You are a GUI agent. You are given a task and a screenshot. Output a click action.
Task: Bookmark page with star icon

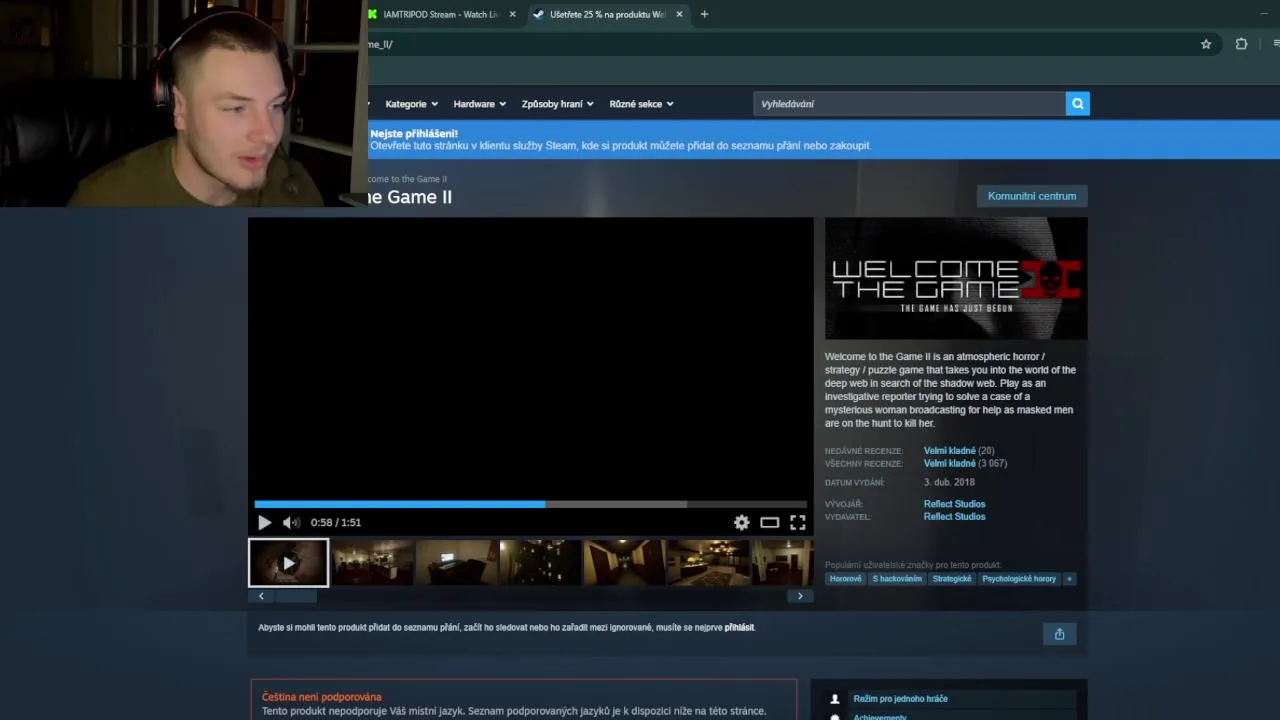(1206, 44)
